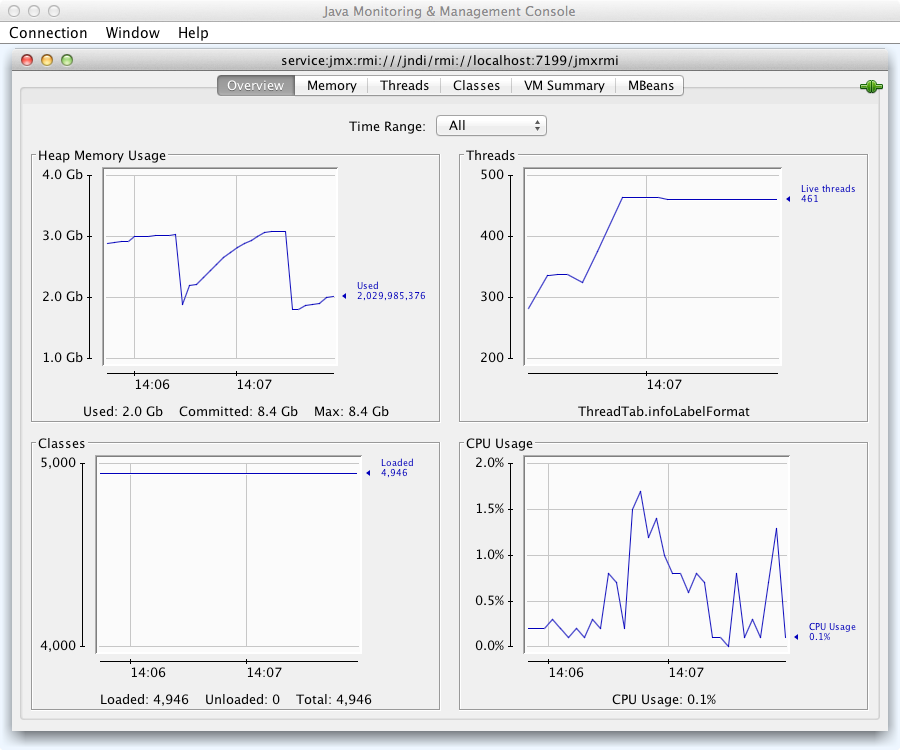Open the Help menu
This screenshot has width=900, height=750.
click(193, 33)
